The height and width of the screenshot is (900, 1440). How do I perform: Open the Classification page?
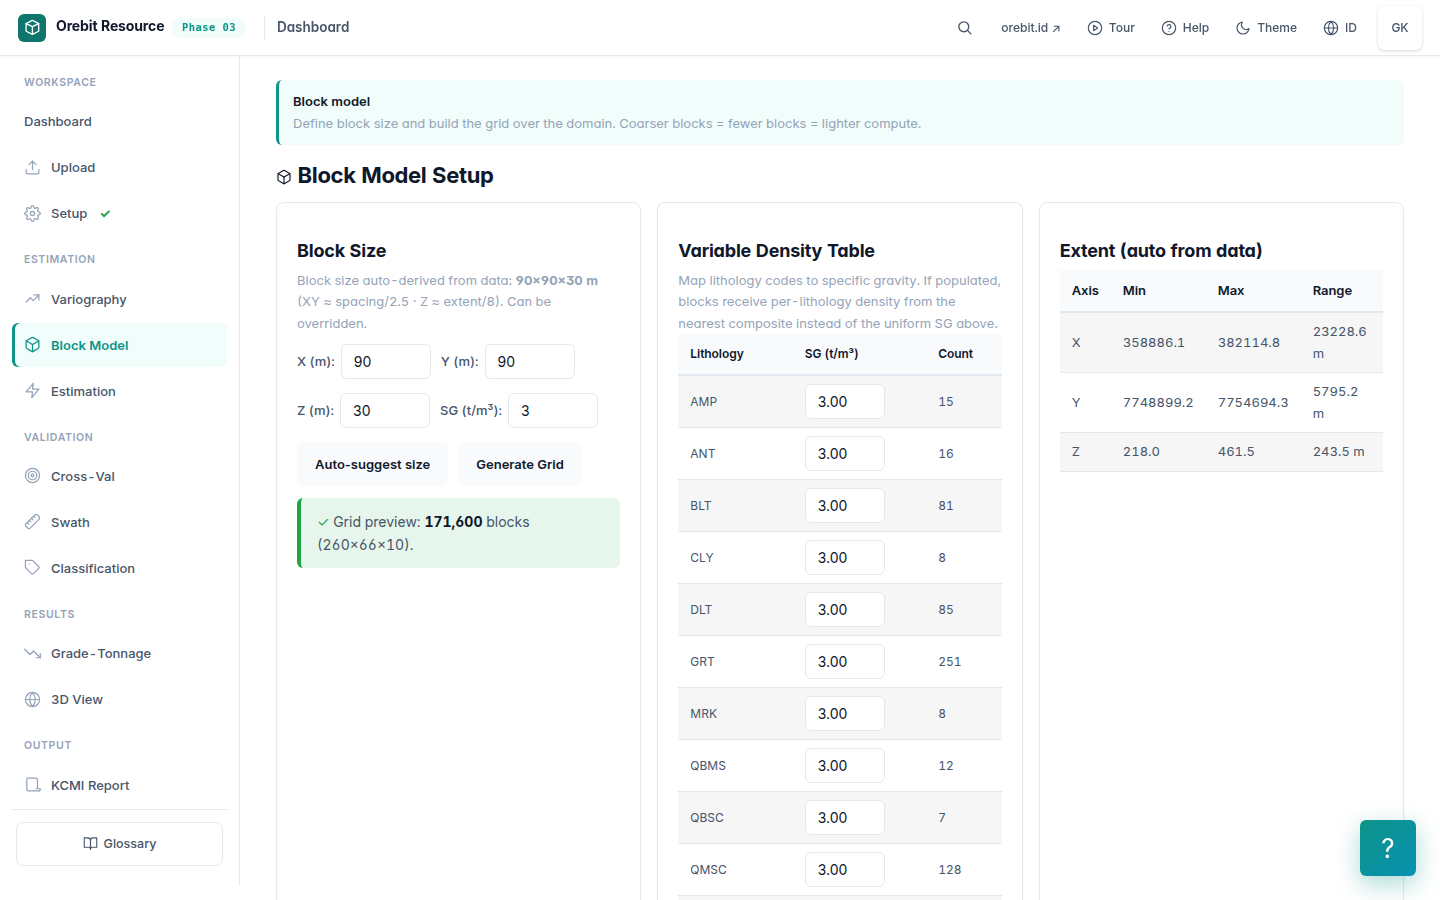tap(119, 569)
